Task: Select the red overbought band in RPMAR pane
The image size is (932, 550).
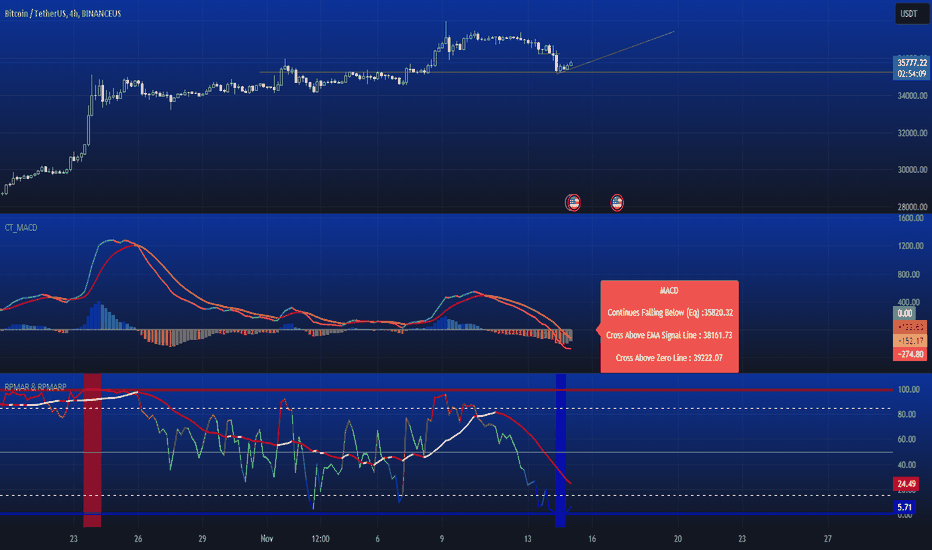Action: pyautogui.click(x=92, y=450)
